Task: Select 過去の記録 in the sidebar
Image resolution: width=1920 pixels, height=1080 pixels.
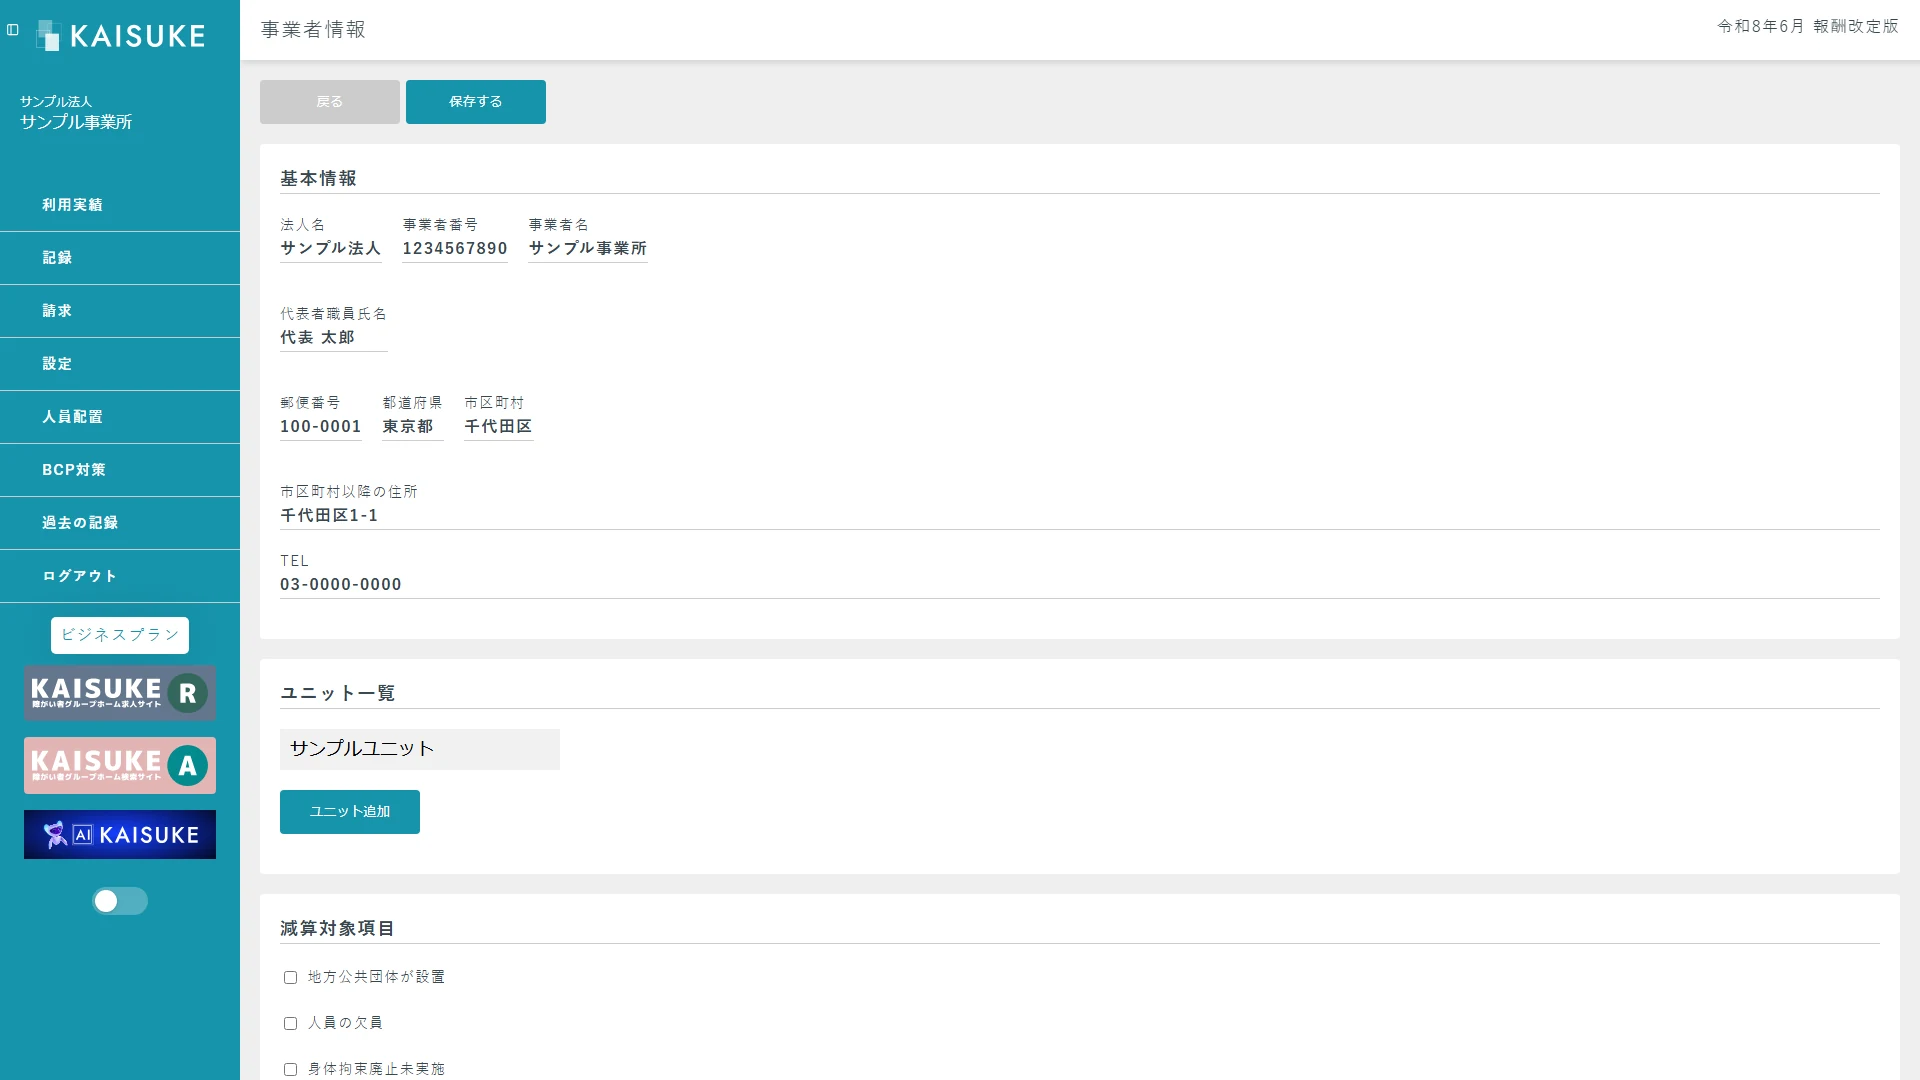Action: 120,523
